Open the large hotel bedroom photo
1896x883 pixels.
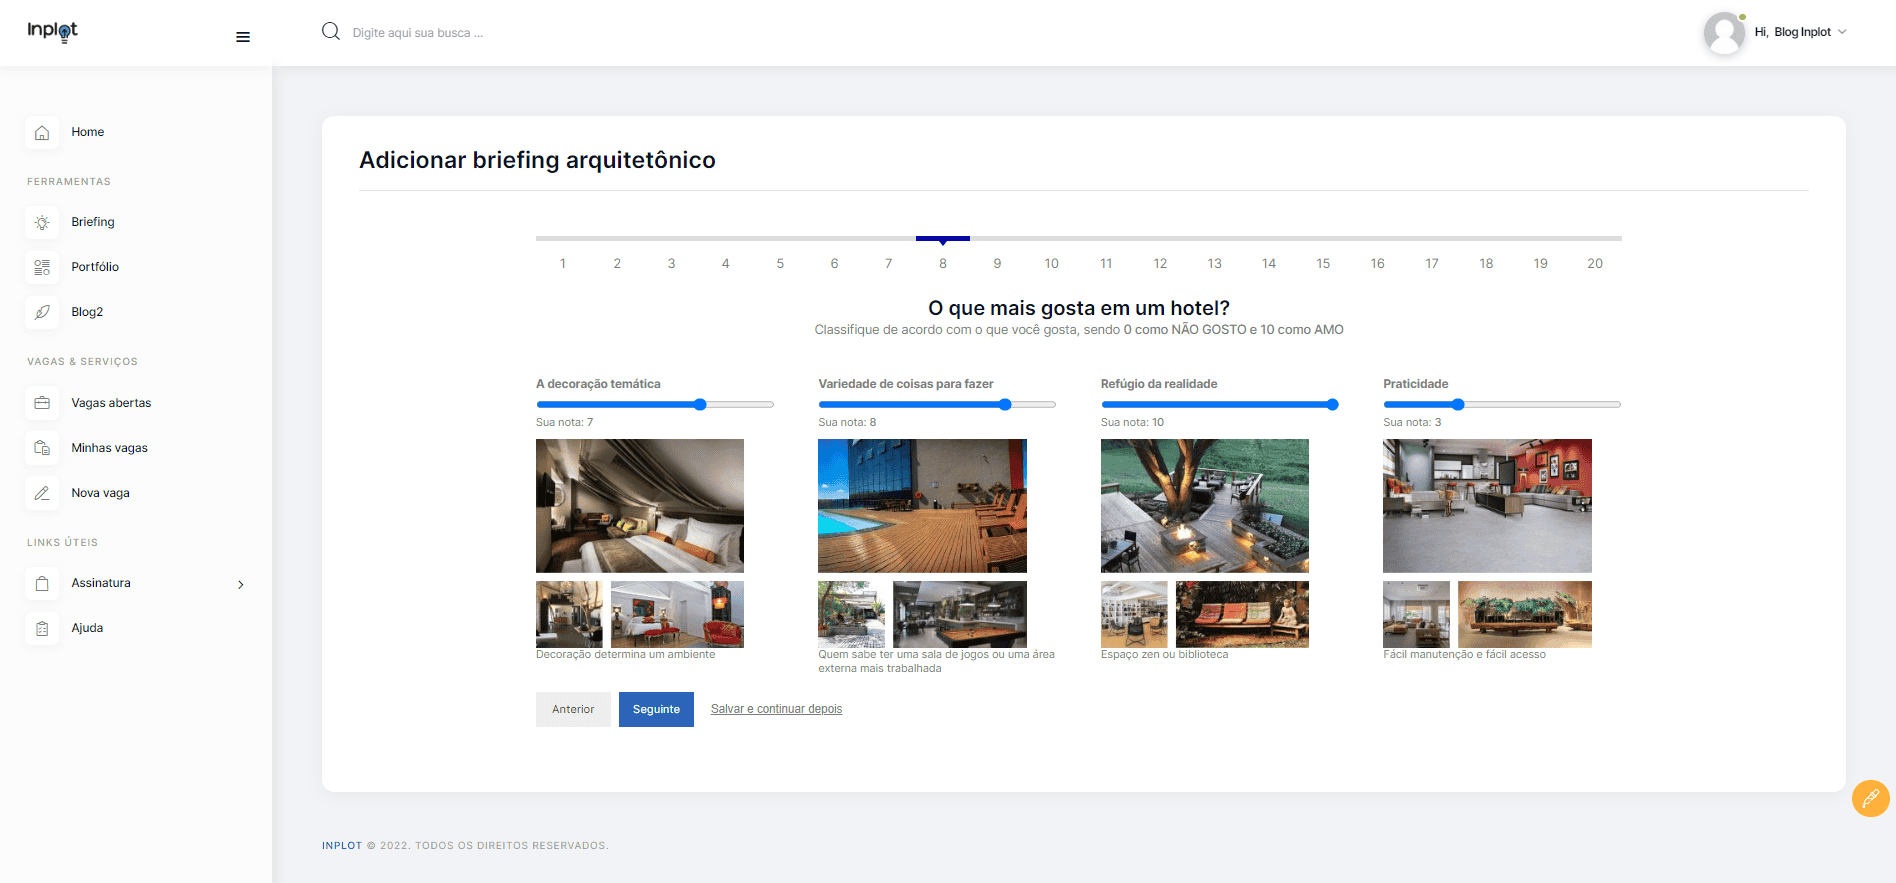640,506
